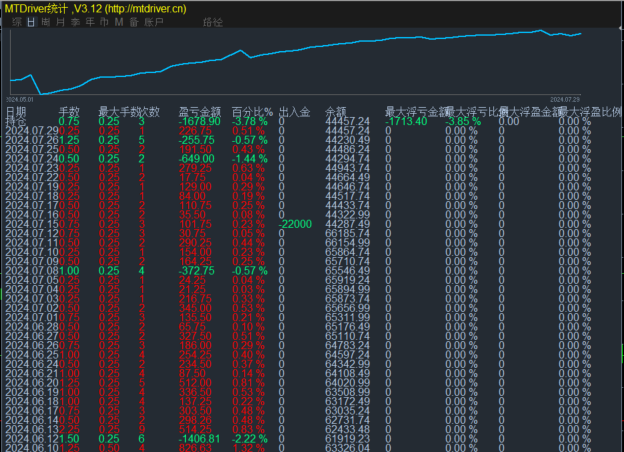The height and width of the screenshot is (452, 624).
Task: Open the 币 symbol tab
Action: pos(104,22)
